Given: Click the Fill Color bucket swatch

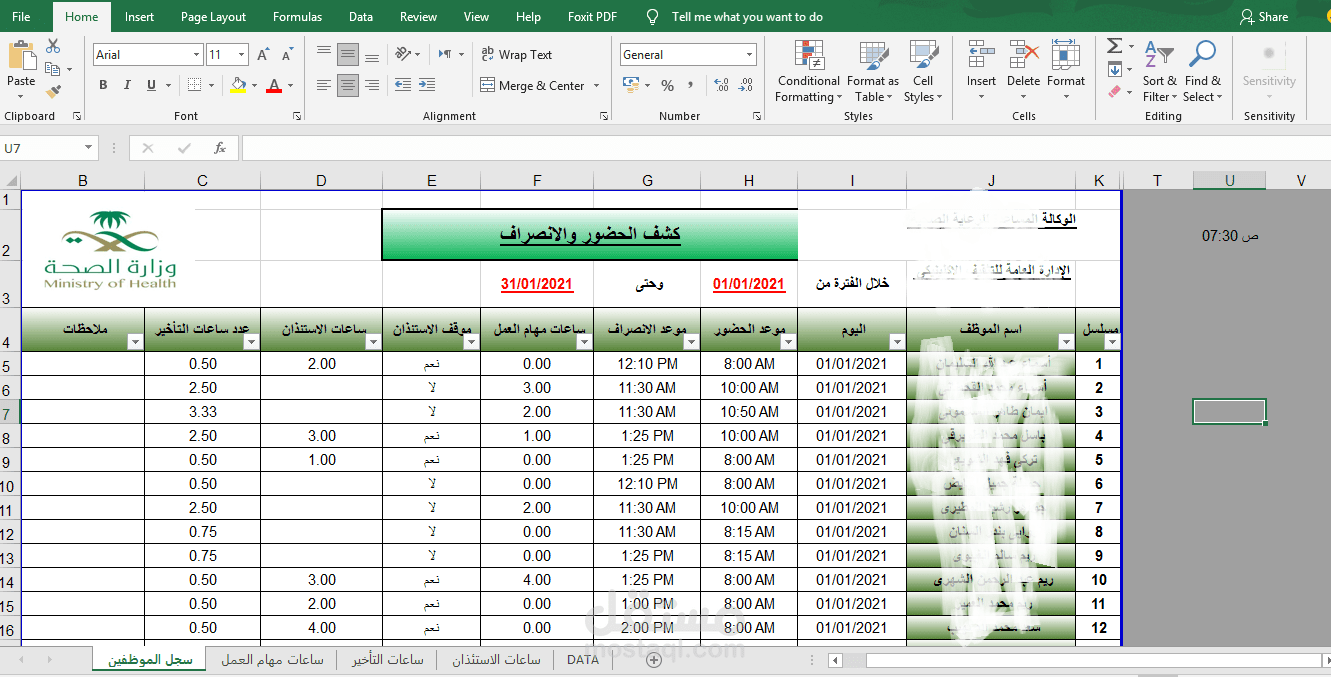Looking at the screenshot, I should tap(237, 85).
